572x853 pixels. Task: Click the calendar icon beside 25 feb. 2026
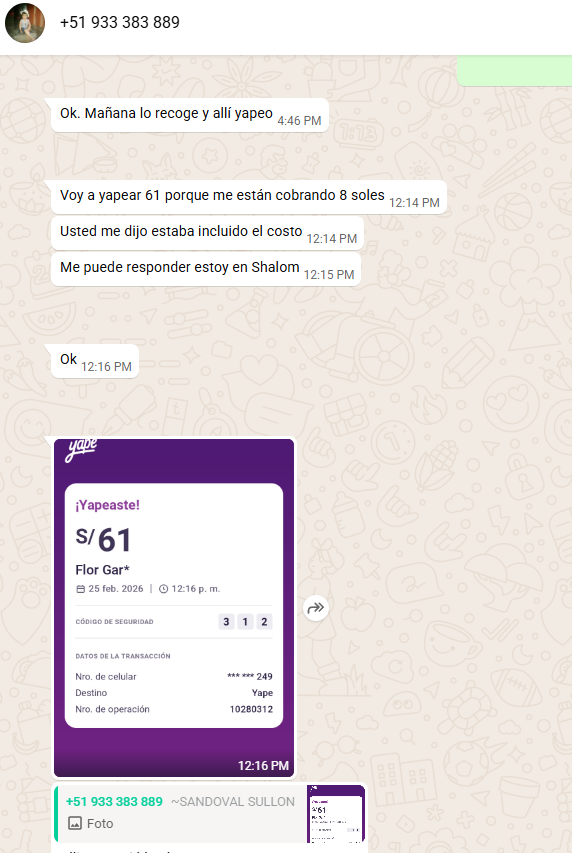[x=81, y=589]
